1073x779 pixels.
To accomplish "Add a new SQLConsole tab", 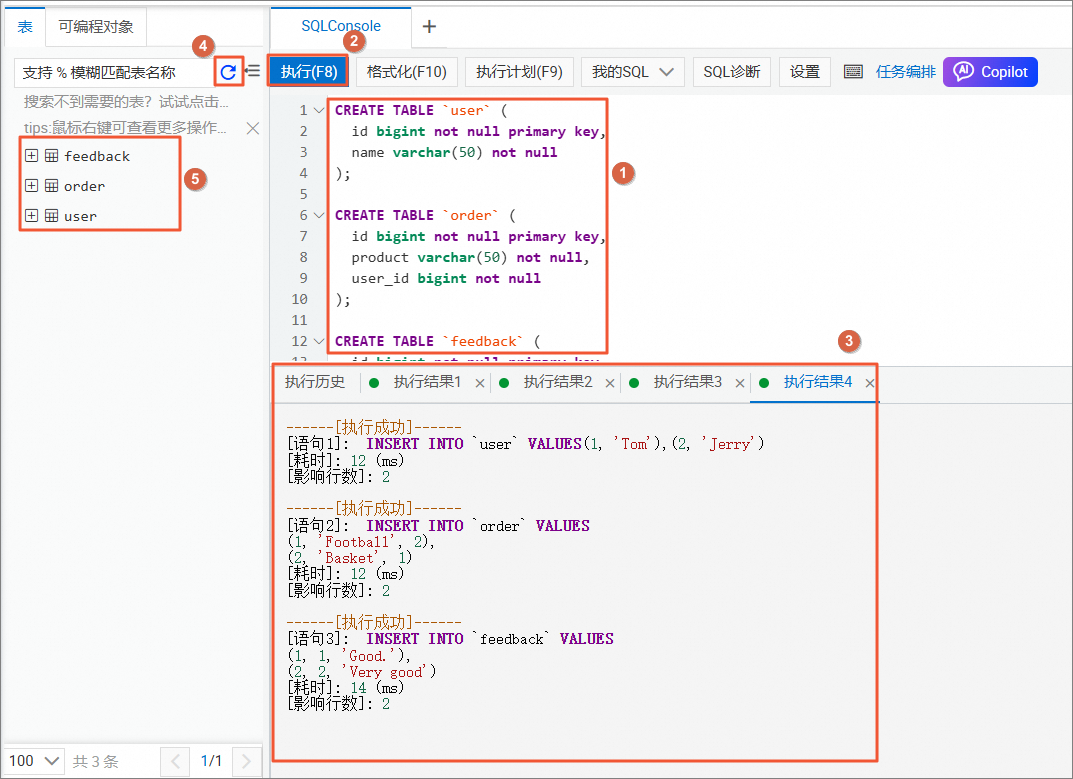I will (x=429, y=27).
